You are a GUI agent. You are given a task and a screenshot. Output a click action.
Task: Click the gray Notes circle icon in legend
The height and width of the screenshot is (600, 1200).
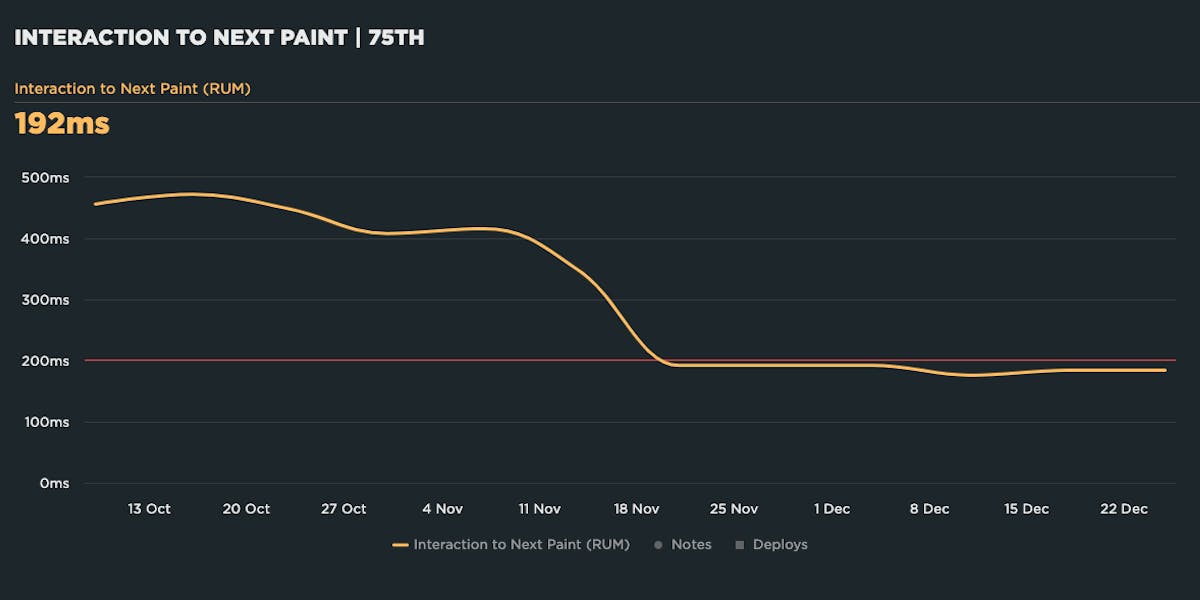pyautogui.click(x=657, y=545)
